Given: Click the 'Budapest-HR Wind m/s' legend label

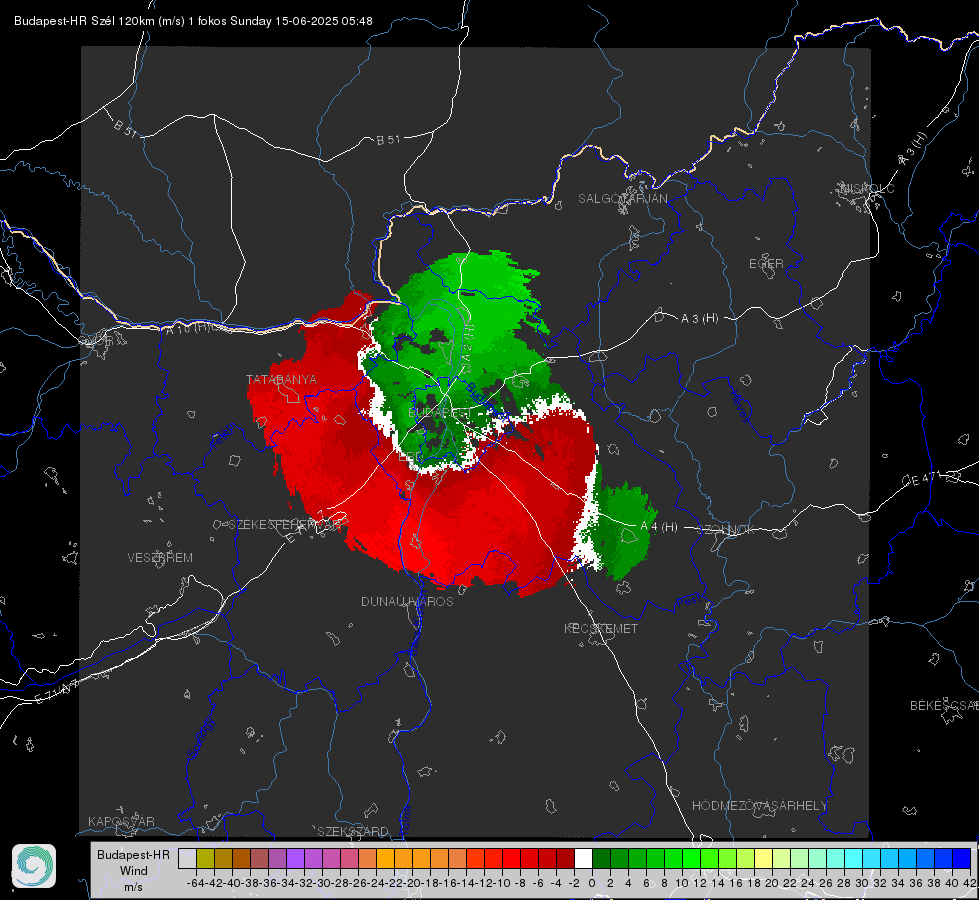Looking at the screenshot, I should point(133,870).
